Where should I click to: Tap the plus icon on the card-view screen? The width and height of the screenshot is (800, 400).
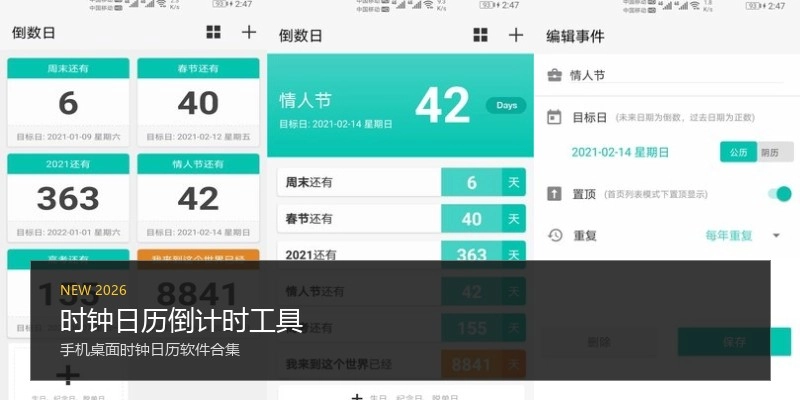coord(249,32)
